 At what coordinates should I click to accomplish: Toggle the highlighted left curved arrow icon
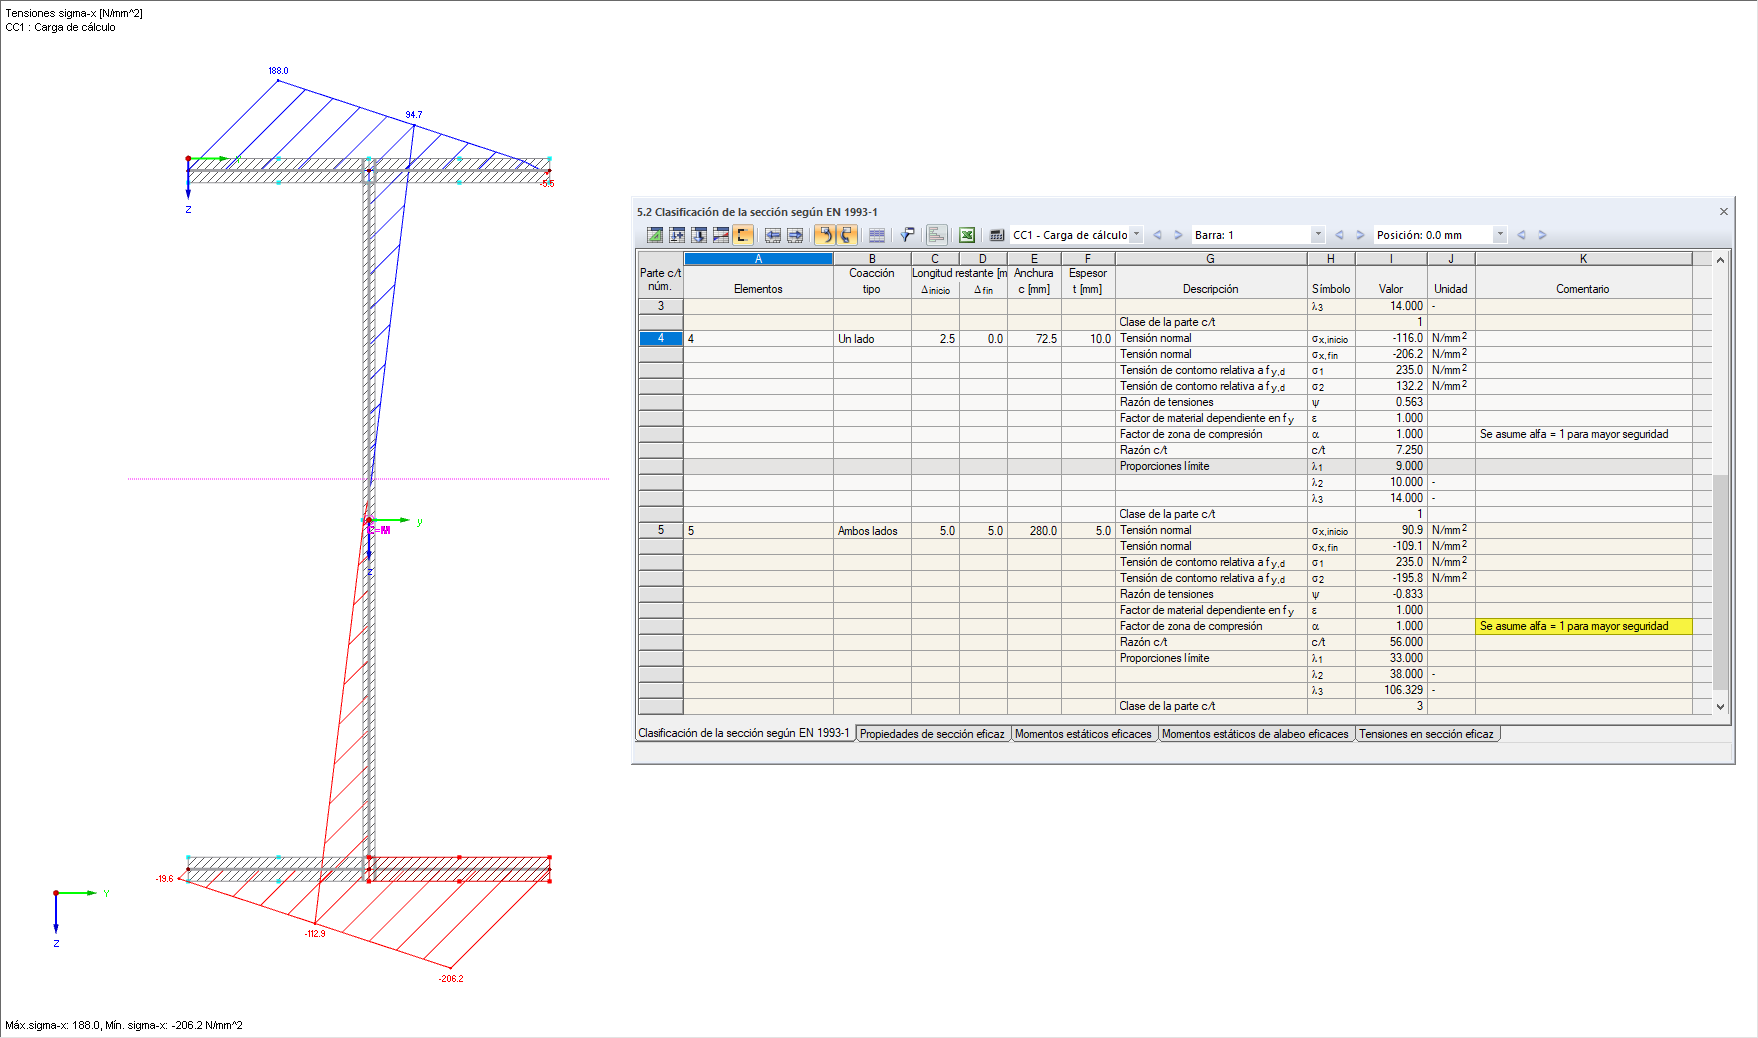[825, 235]
